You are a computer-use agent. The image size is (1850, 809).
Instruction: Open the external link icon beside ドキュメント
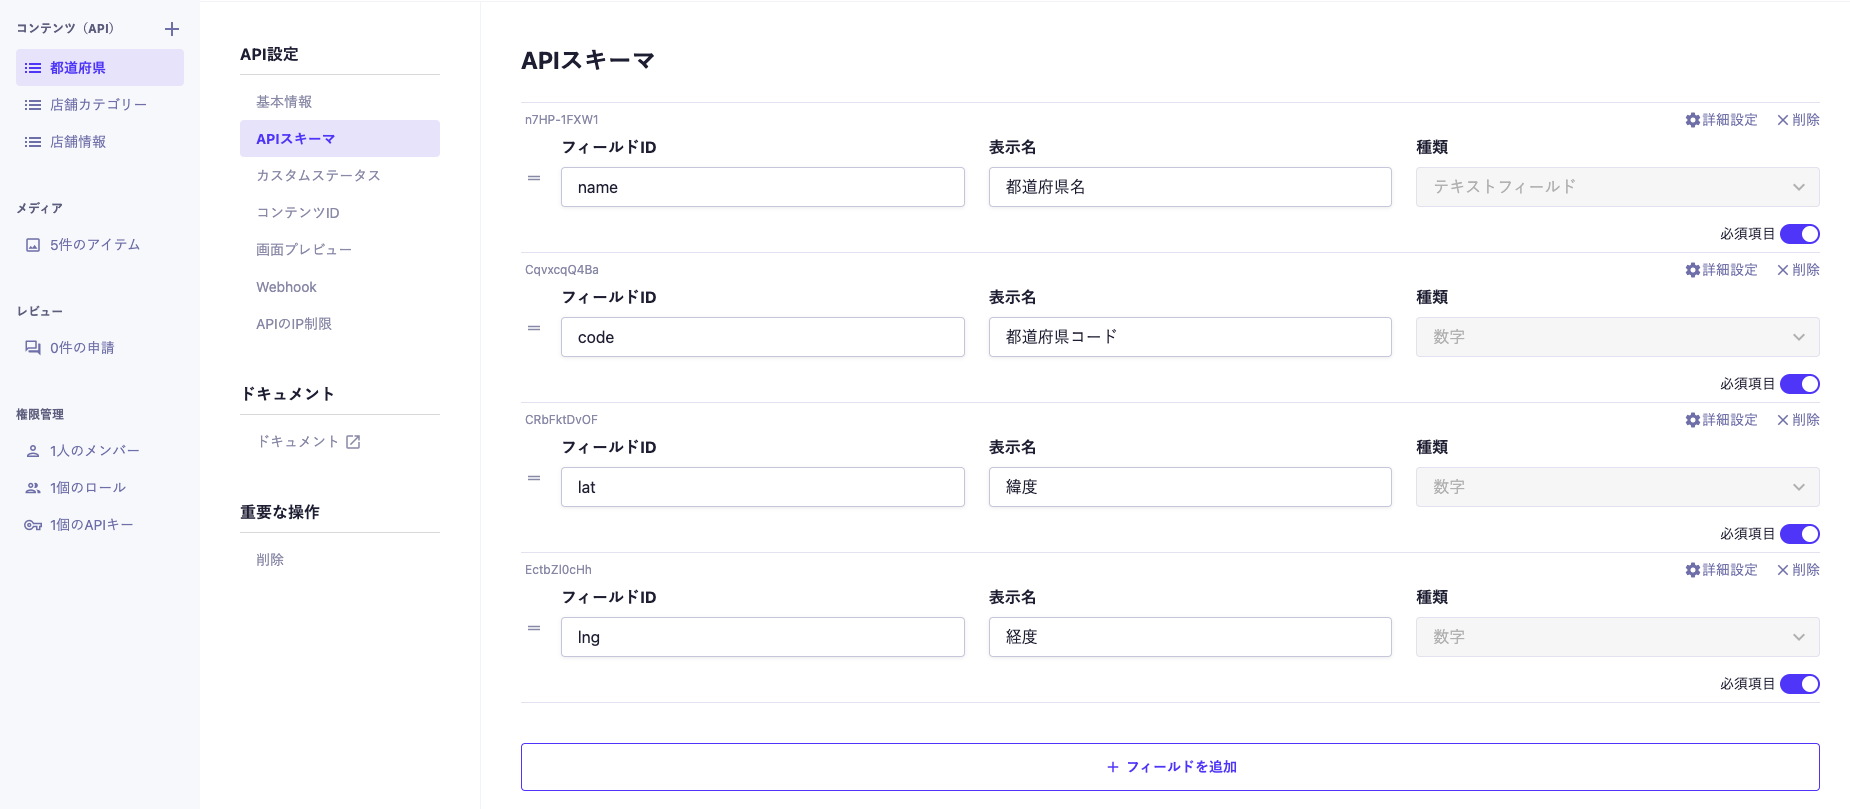[353, 442]
